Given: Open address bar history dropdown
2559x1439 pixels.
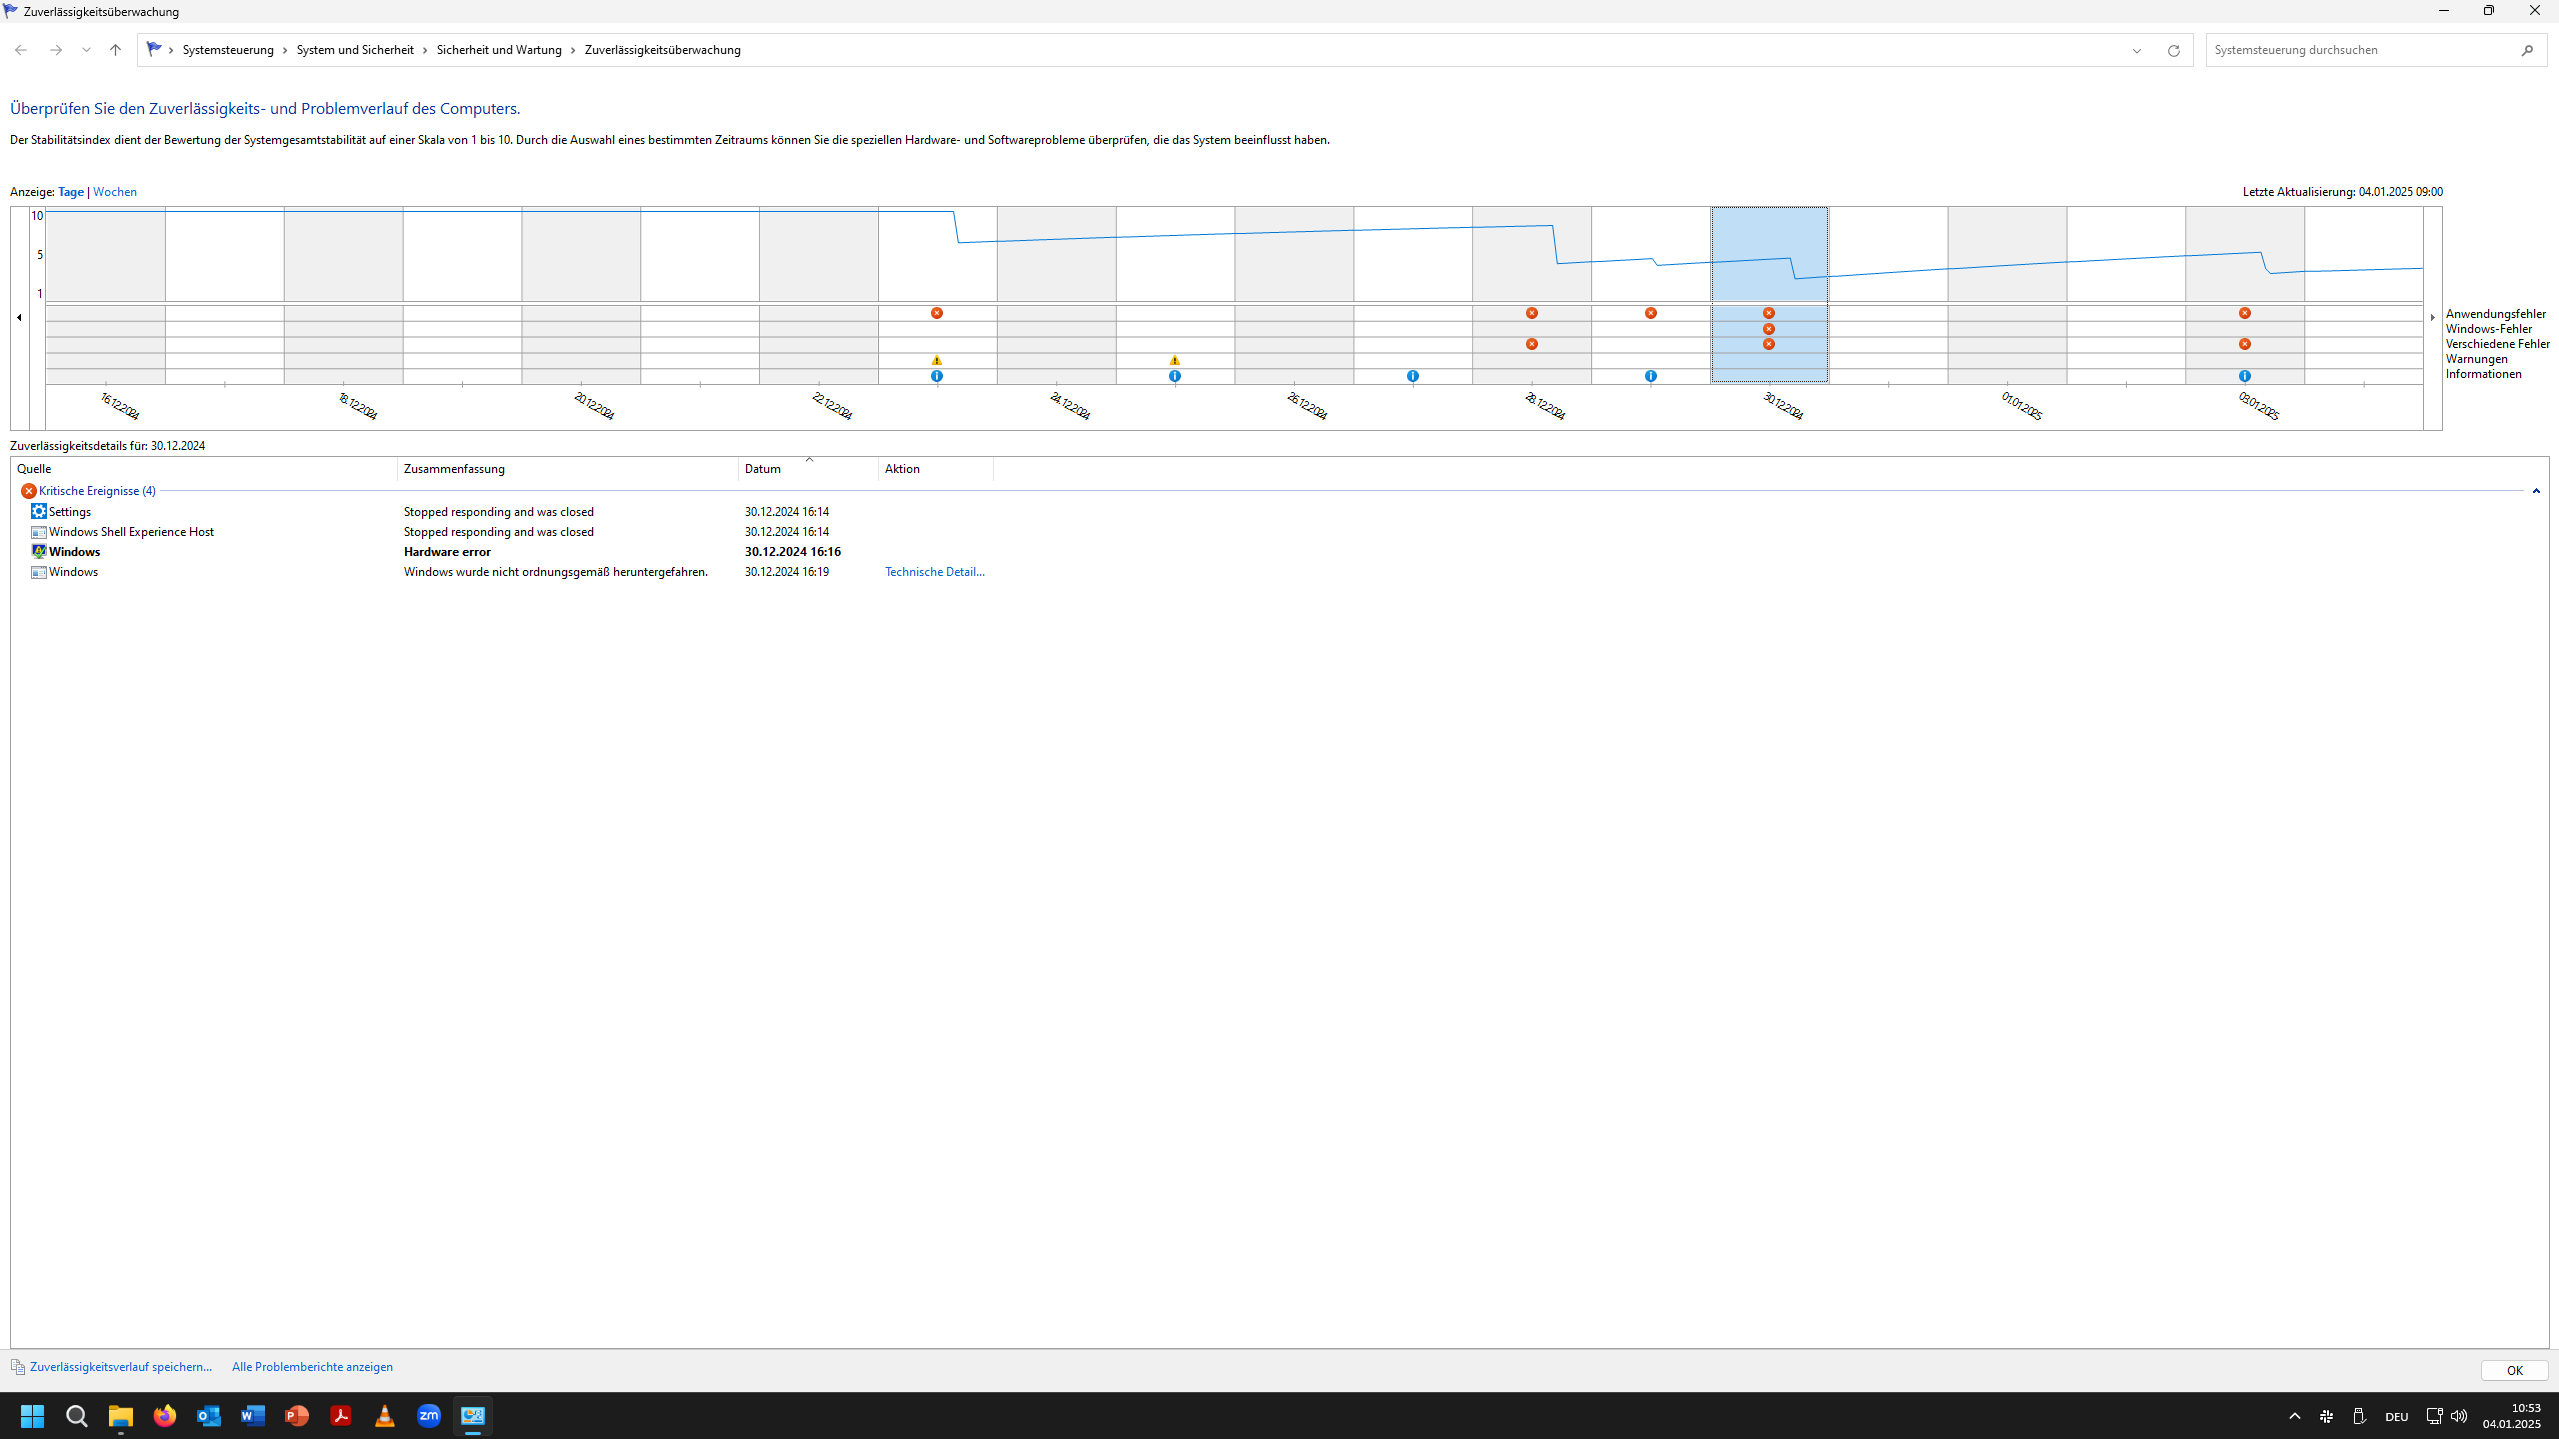Looking at the screenshot, I should click(x=2137, y=50).
